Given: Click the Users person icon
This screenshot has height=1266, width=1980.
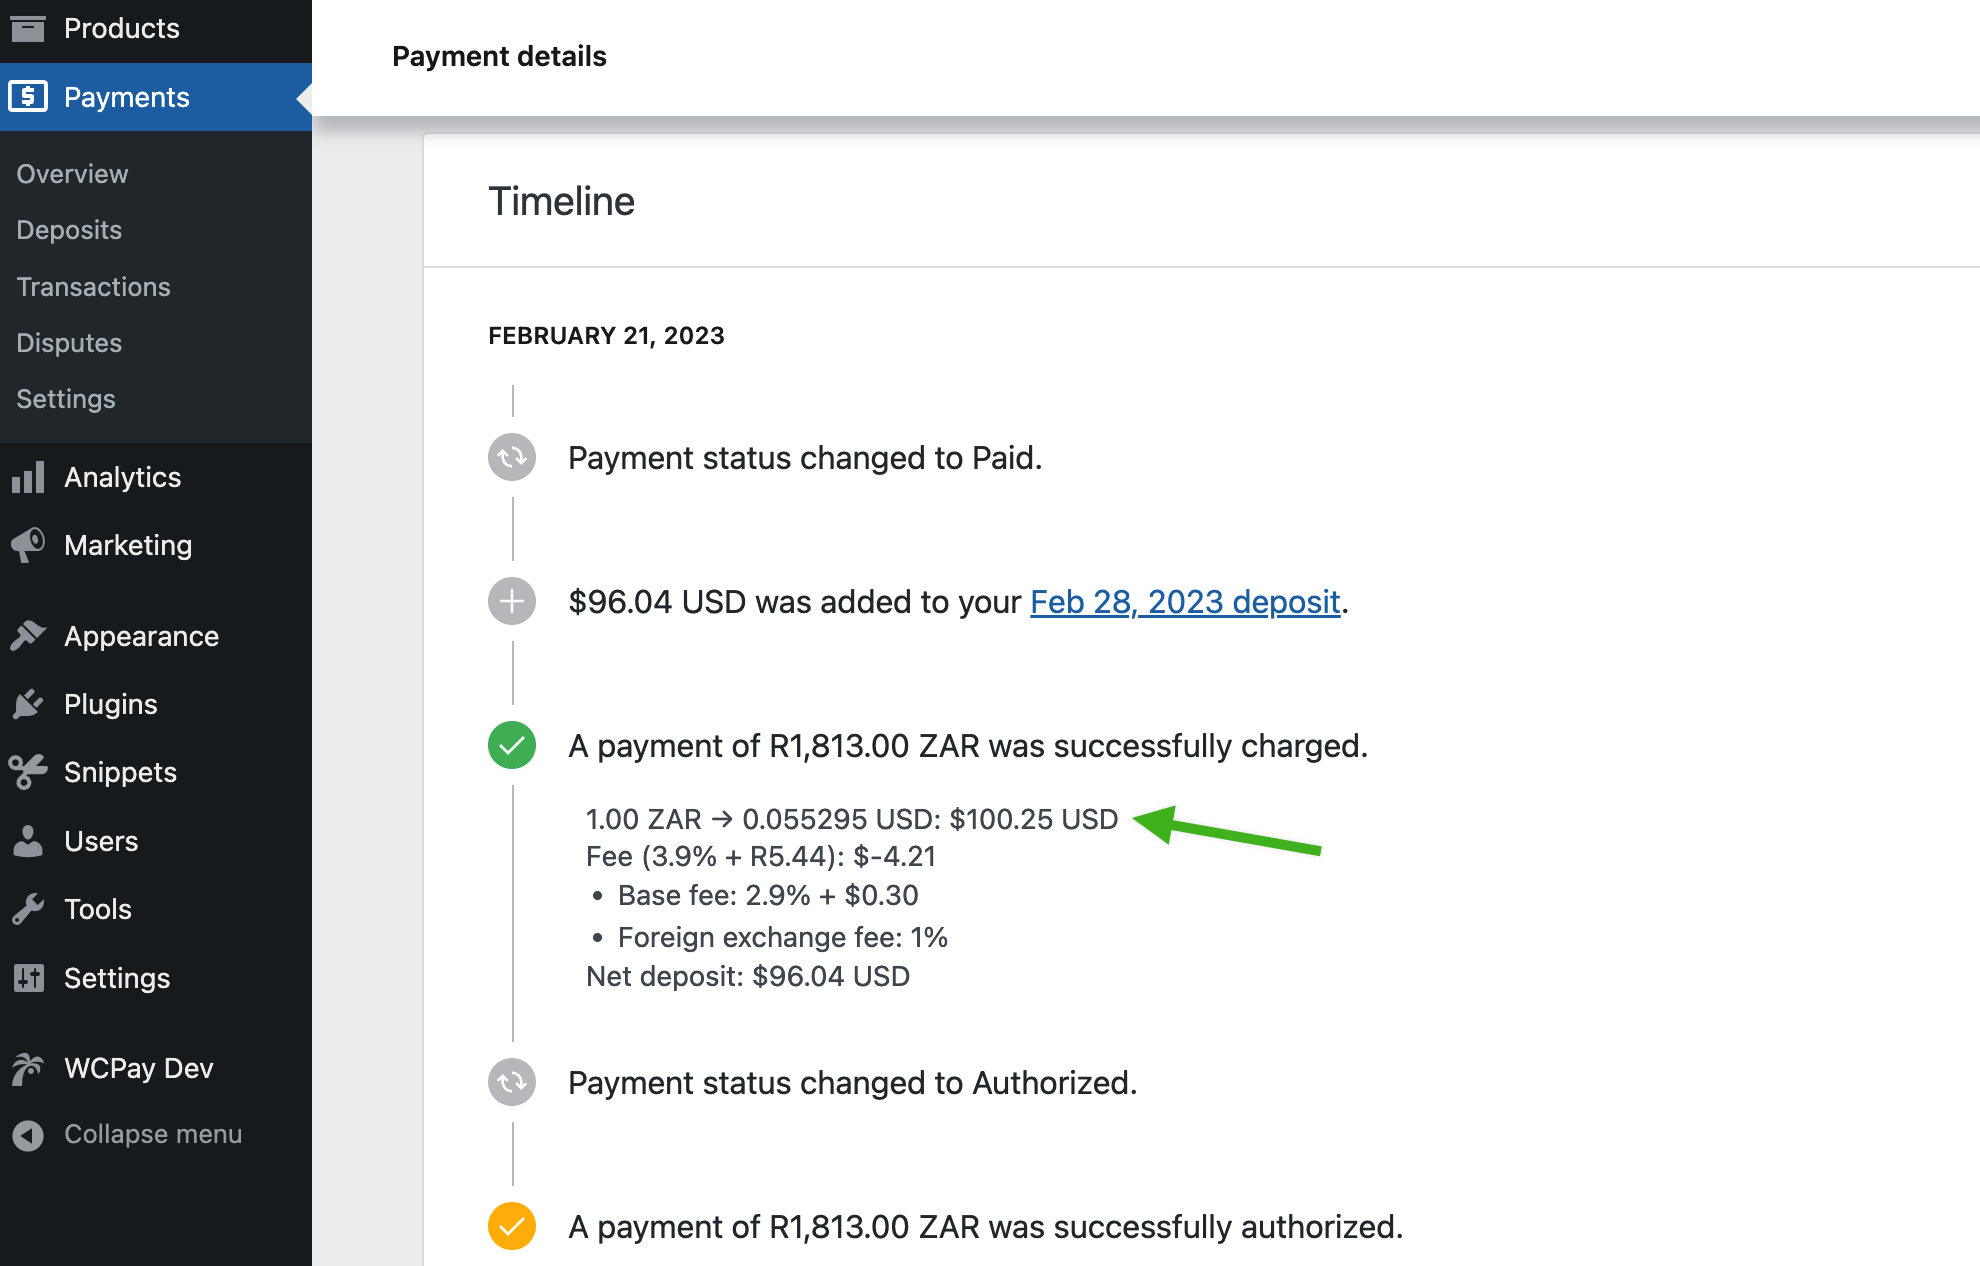Looking at the screenshot, I should click(x=29, y=840).
